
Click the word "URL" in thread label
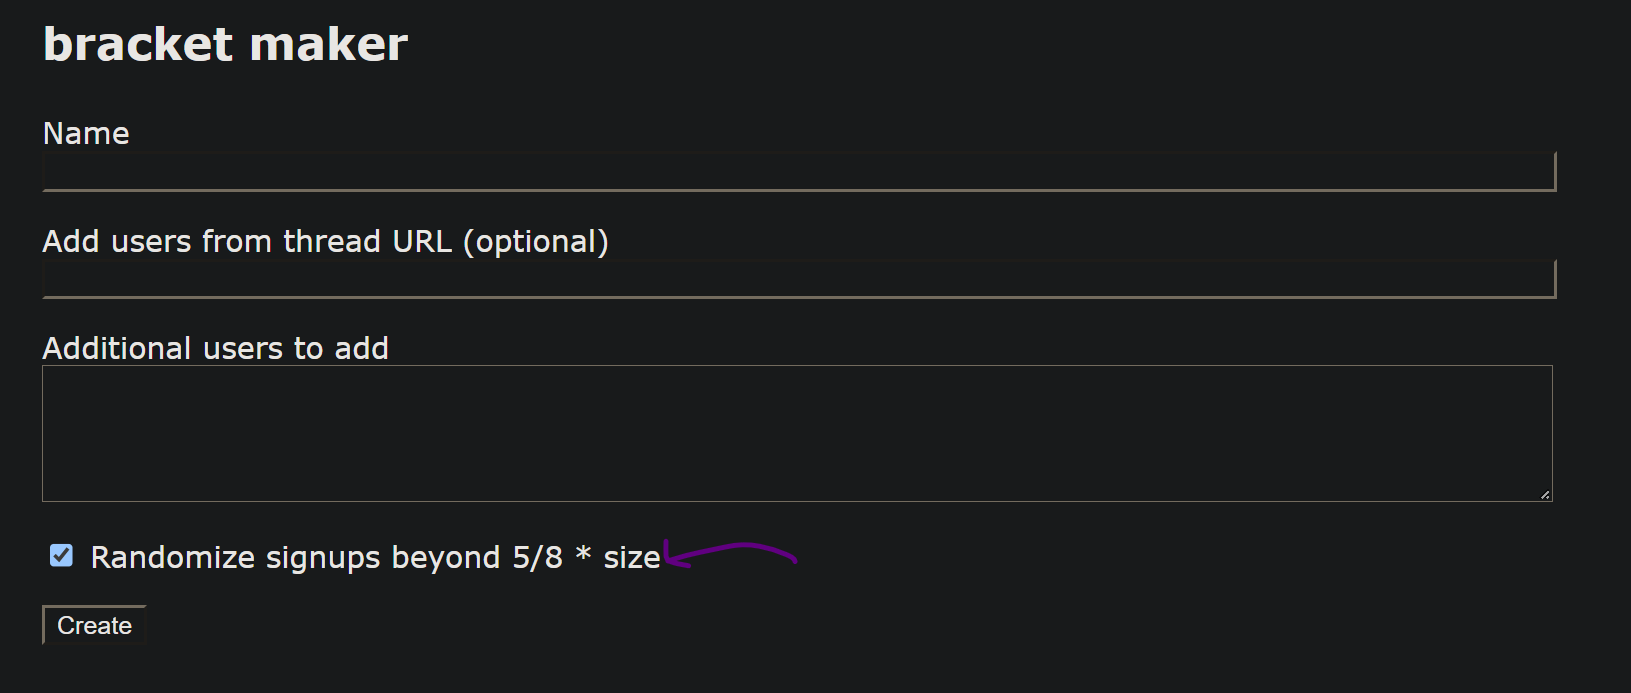[x=422, y=242]
